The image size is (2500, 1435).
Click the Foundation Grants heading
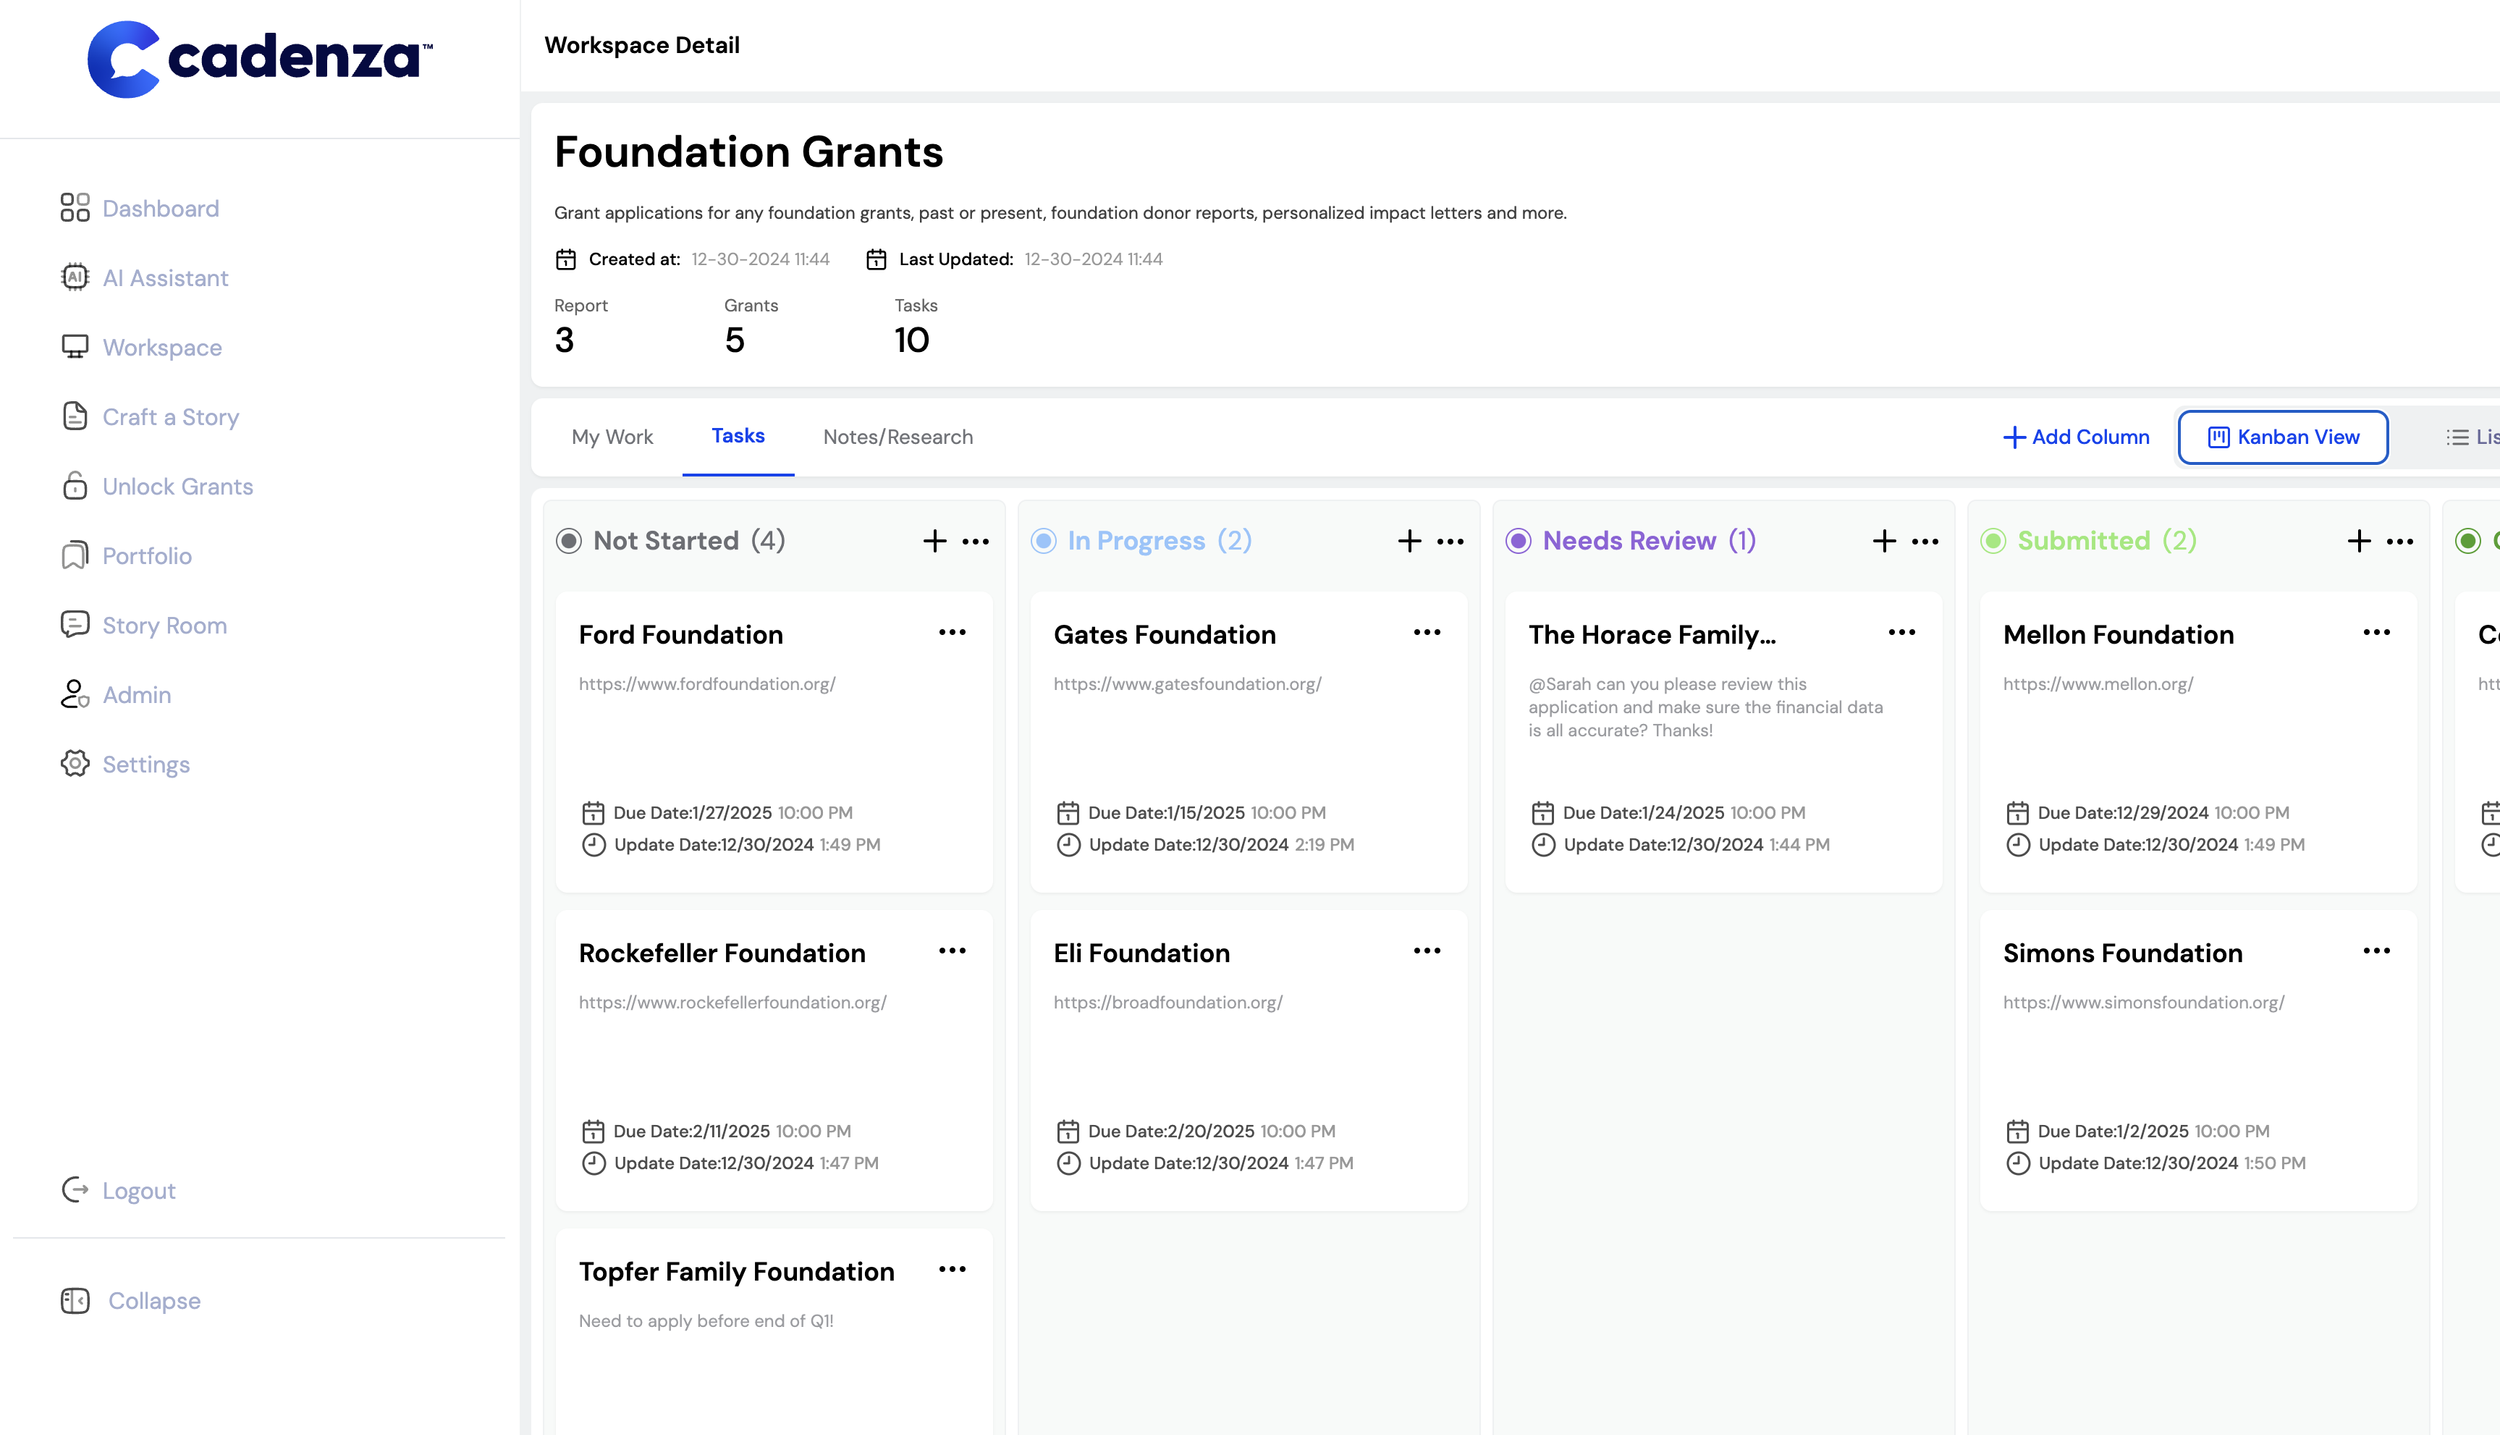(x=748, y=152)
